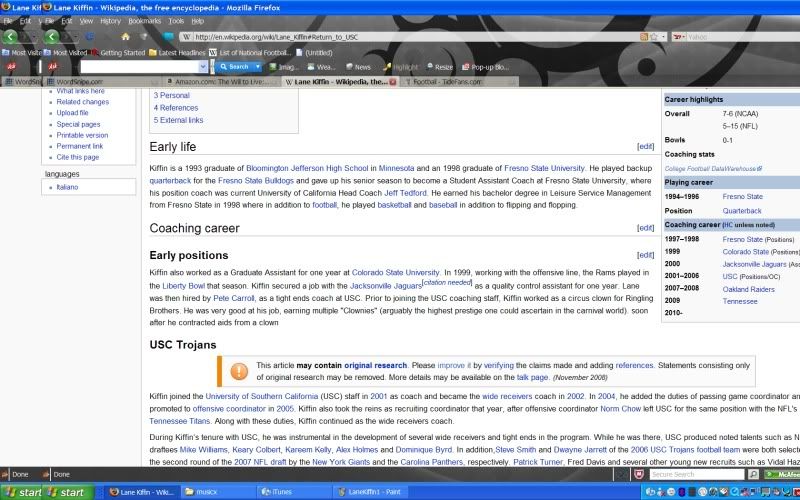
Task: Open the Getting Started bookmark
Action: [x=118, y=53]
